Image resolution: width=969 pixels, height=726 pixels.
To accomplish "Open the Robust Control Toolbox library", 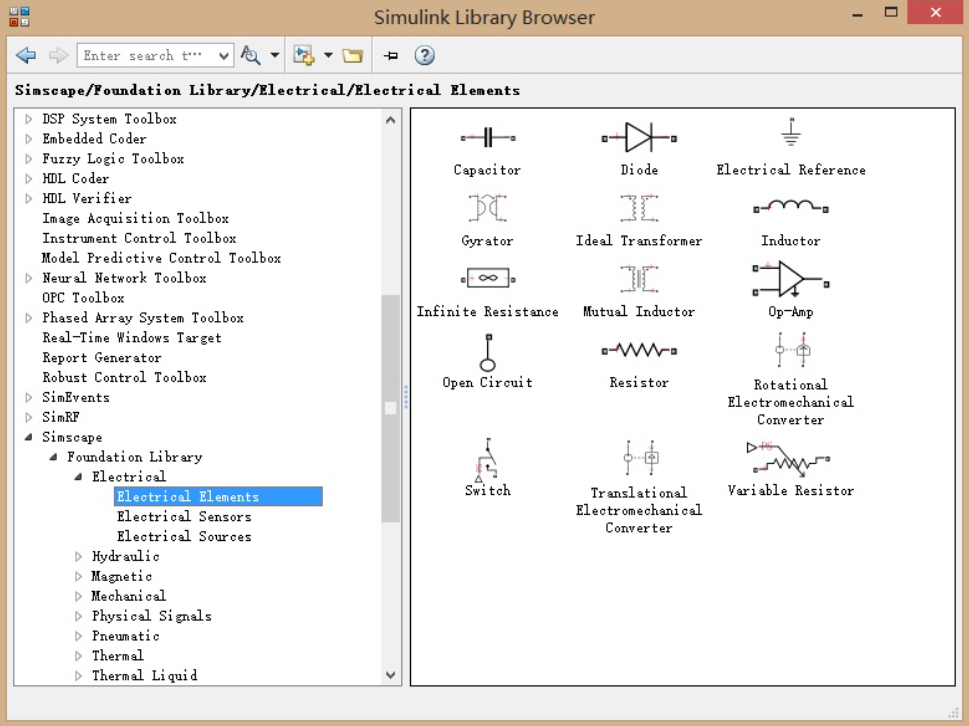I will click(x=124, y=378).
